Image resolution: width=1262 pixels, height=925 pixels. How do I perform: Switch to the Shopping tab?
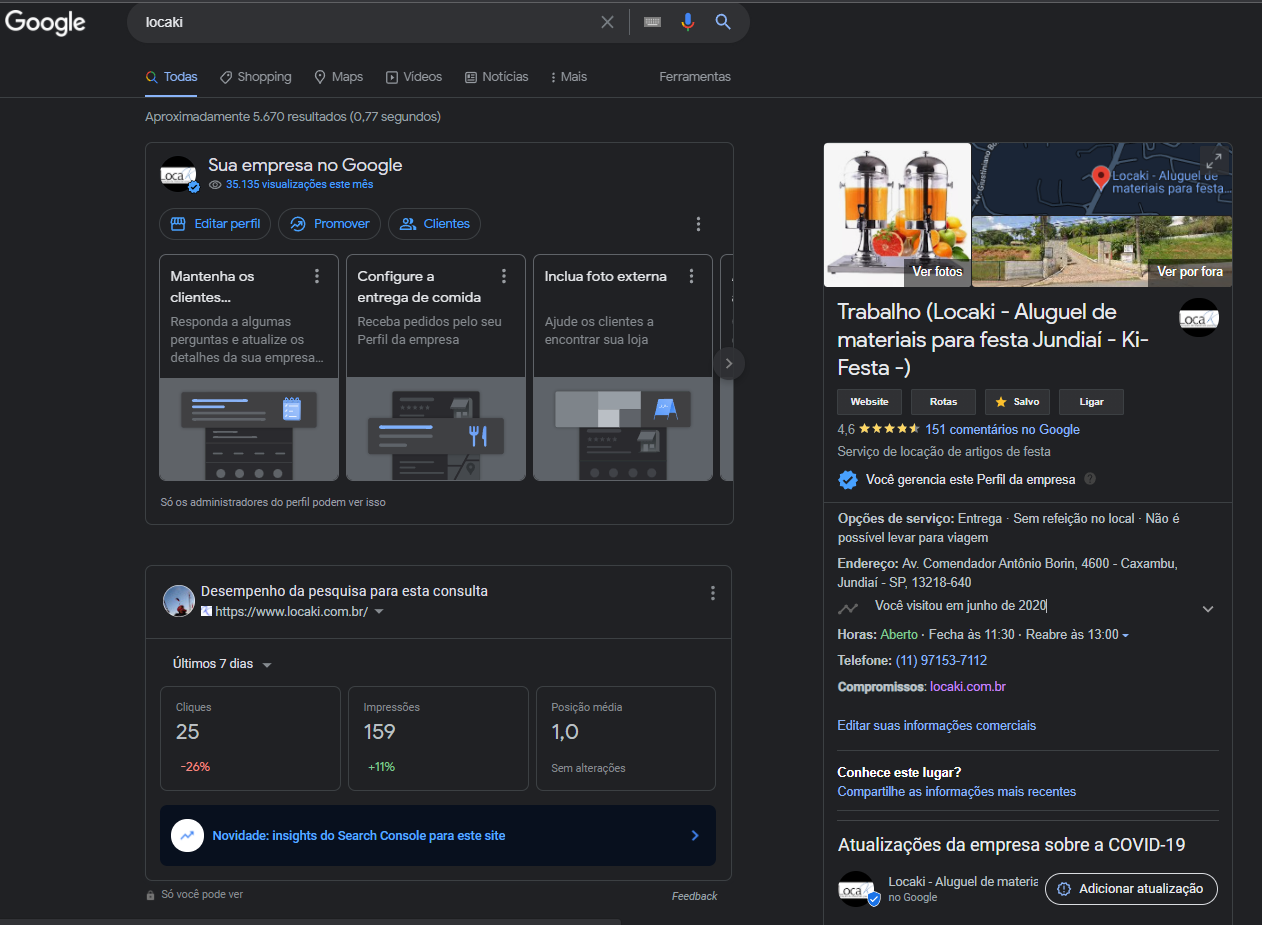click(256, 77)
